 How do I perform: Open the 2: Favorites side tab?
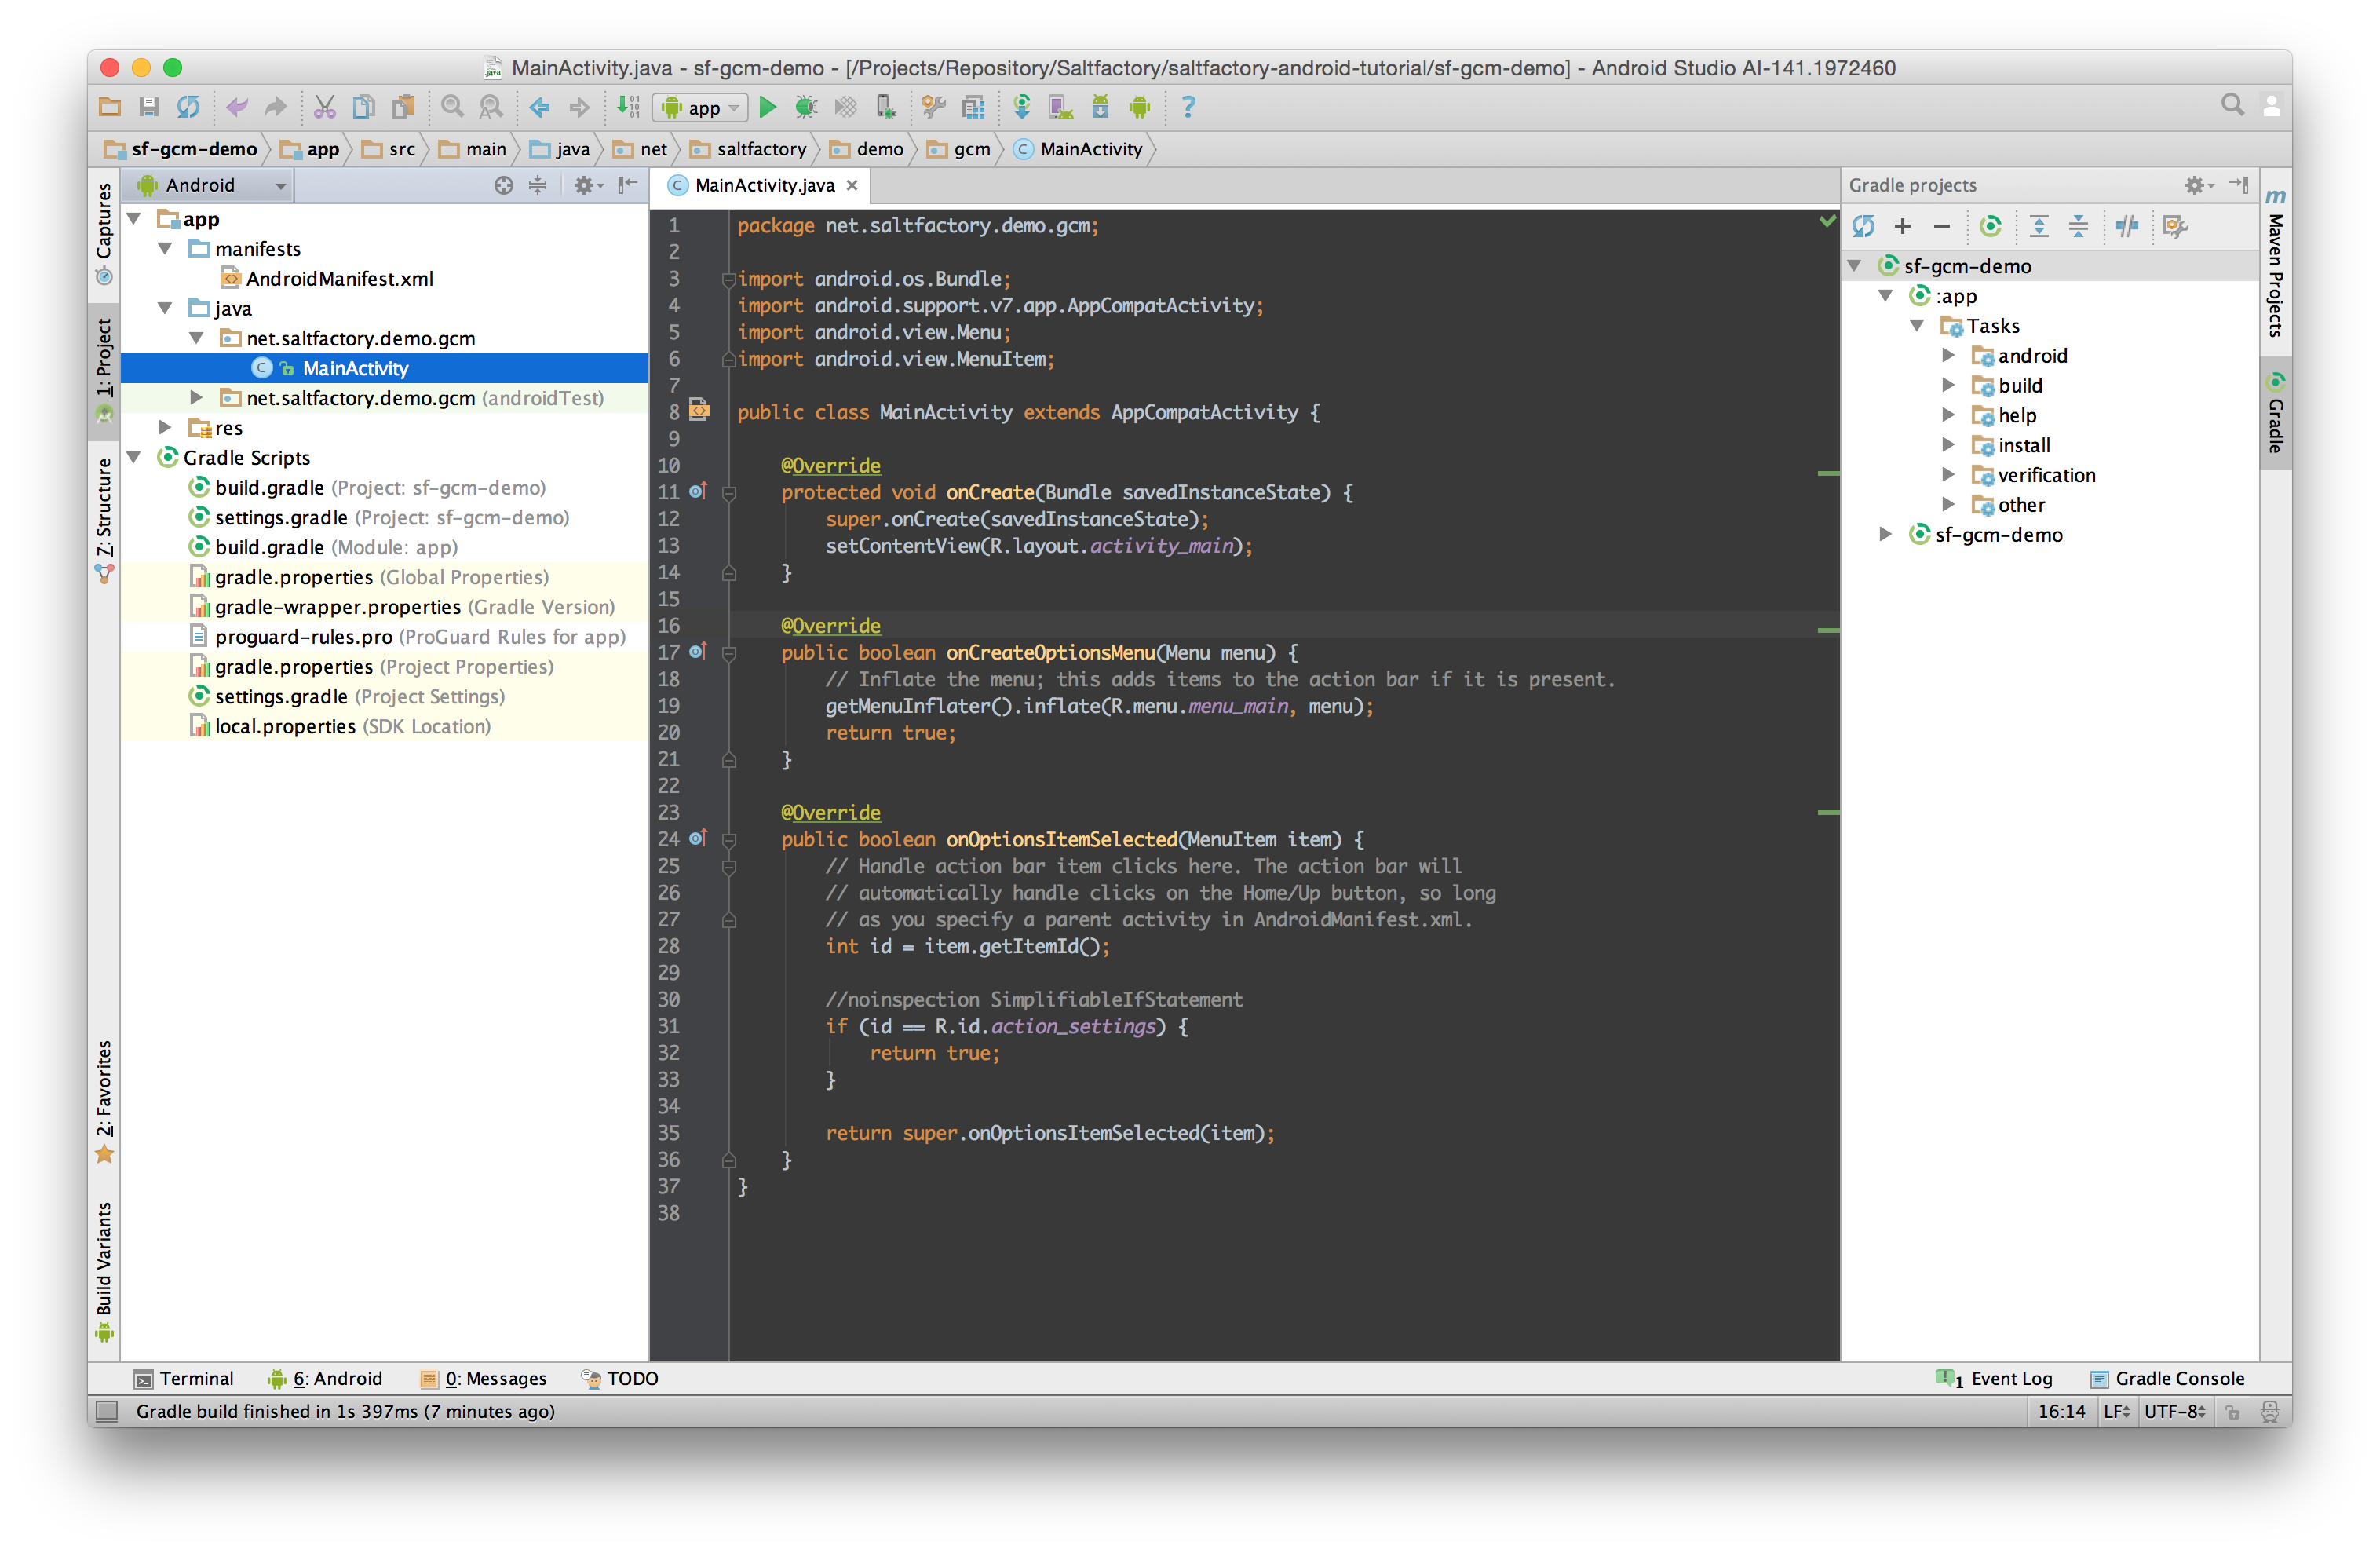coord(104,1102)
